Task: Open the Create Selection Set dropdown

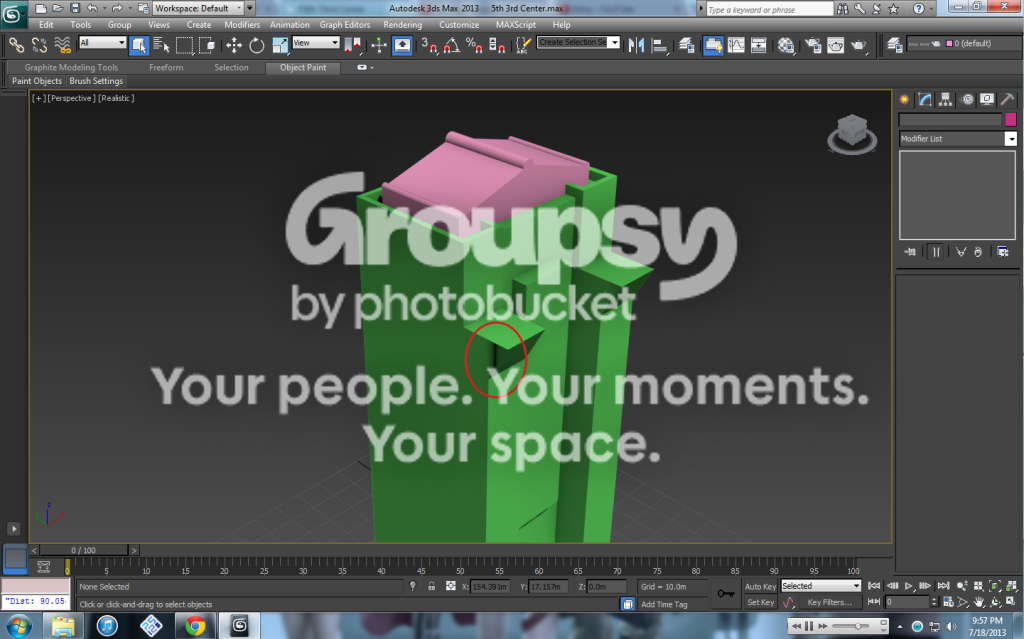Action: pos(578,42)
